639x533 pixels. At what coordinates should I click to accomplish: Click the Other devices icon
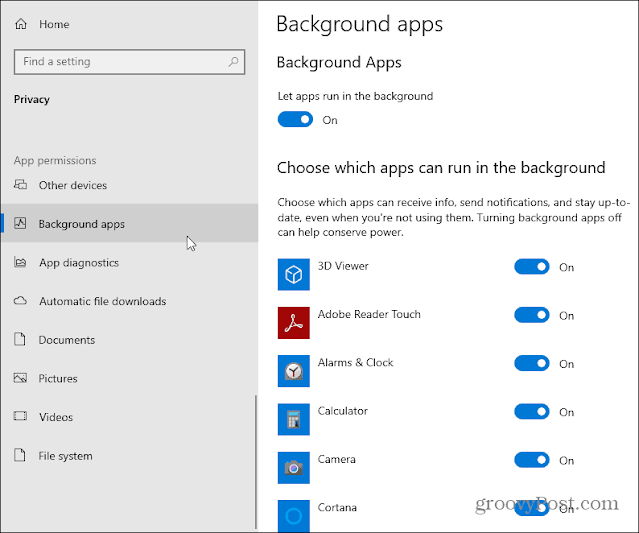[x=20, y=185]
